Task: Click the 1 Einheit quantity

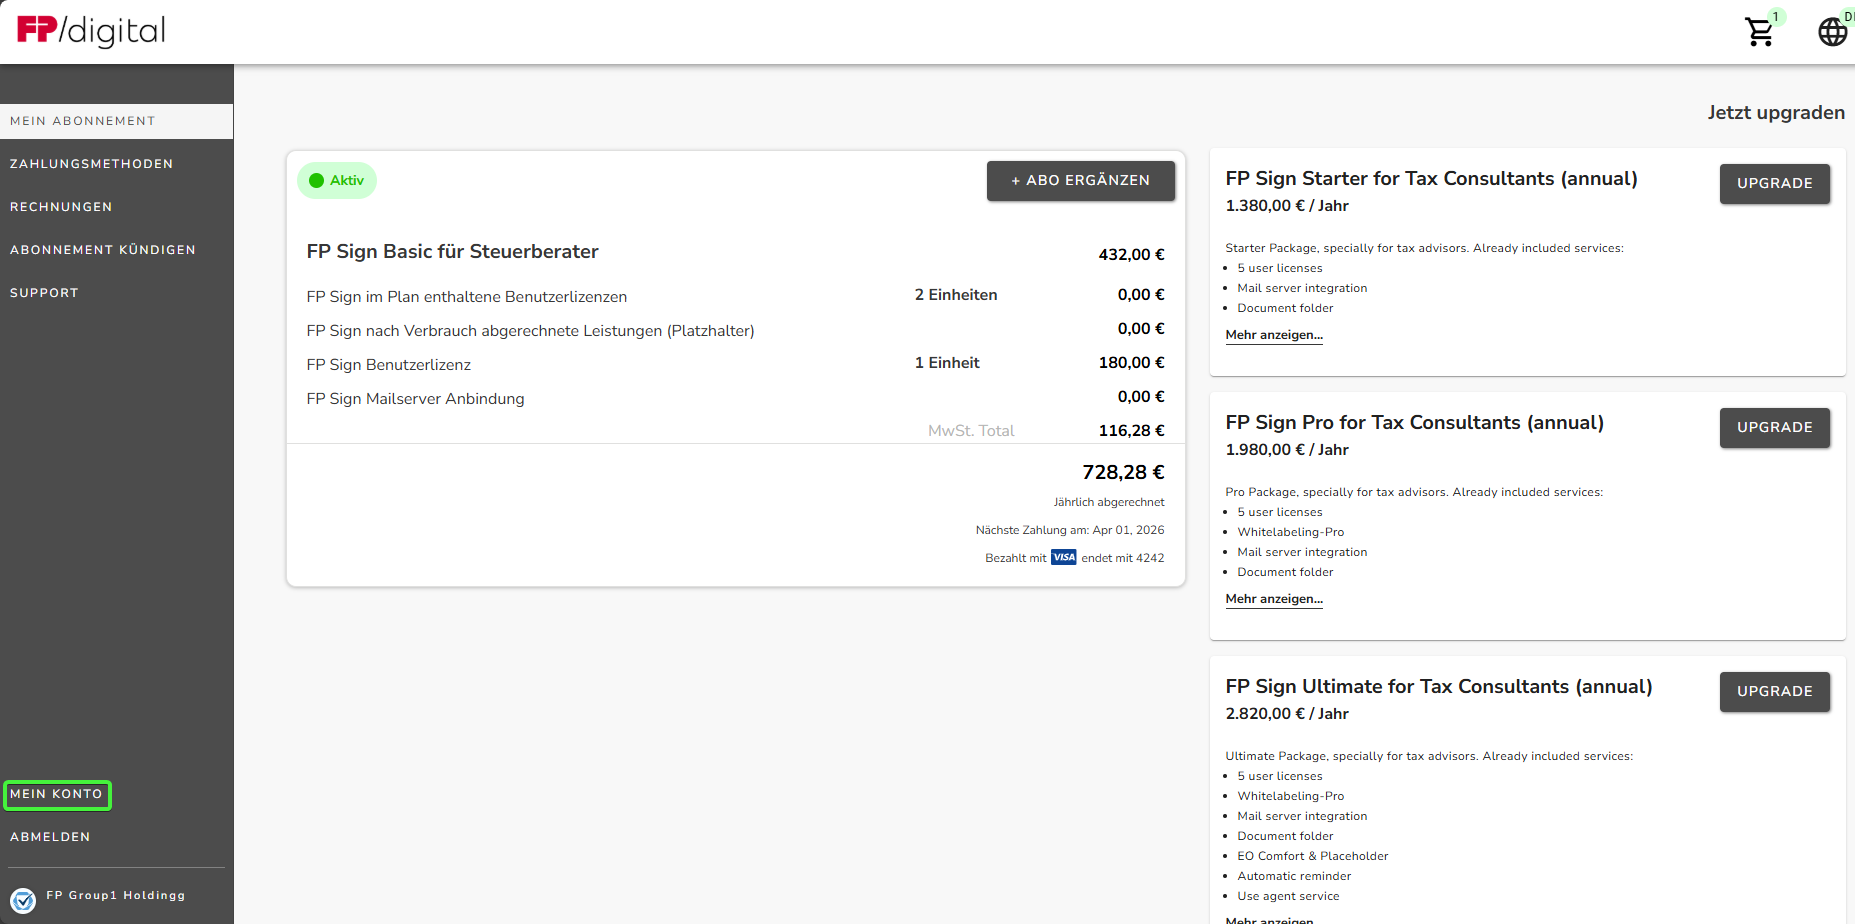Action: 947,363
